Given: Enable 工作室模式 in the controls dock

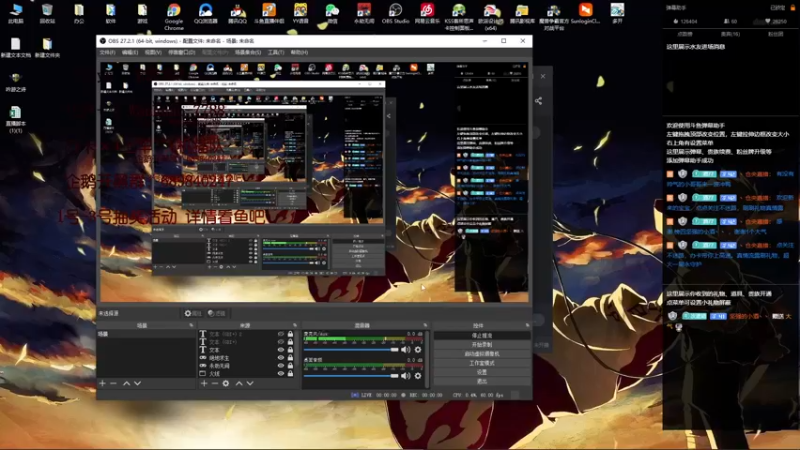Looking at the screenshot, I should click(482, 363).
